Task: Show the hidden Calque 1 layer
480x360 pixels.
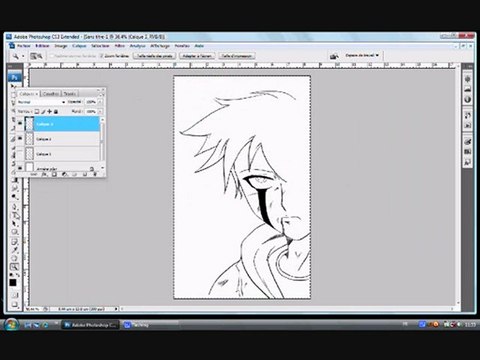Action: (20, 154)
